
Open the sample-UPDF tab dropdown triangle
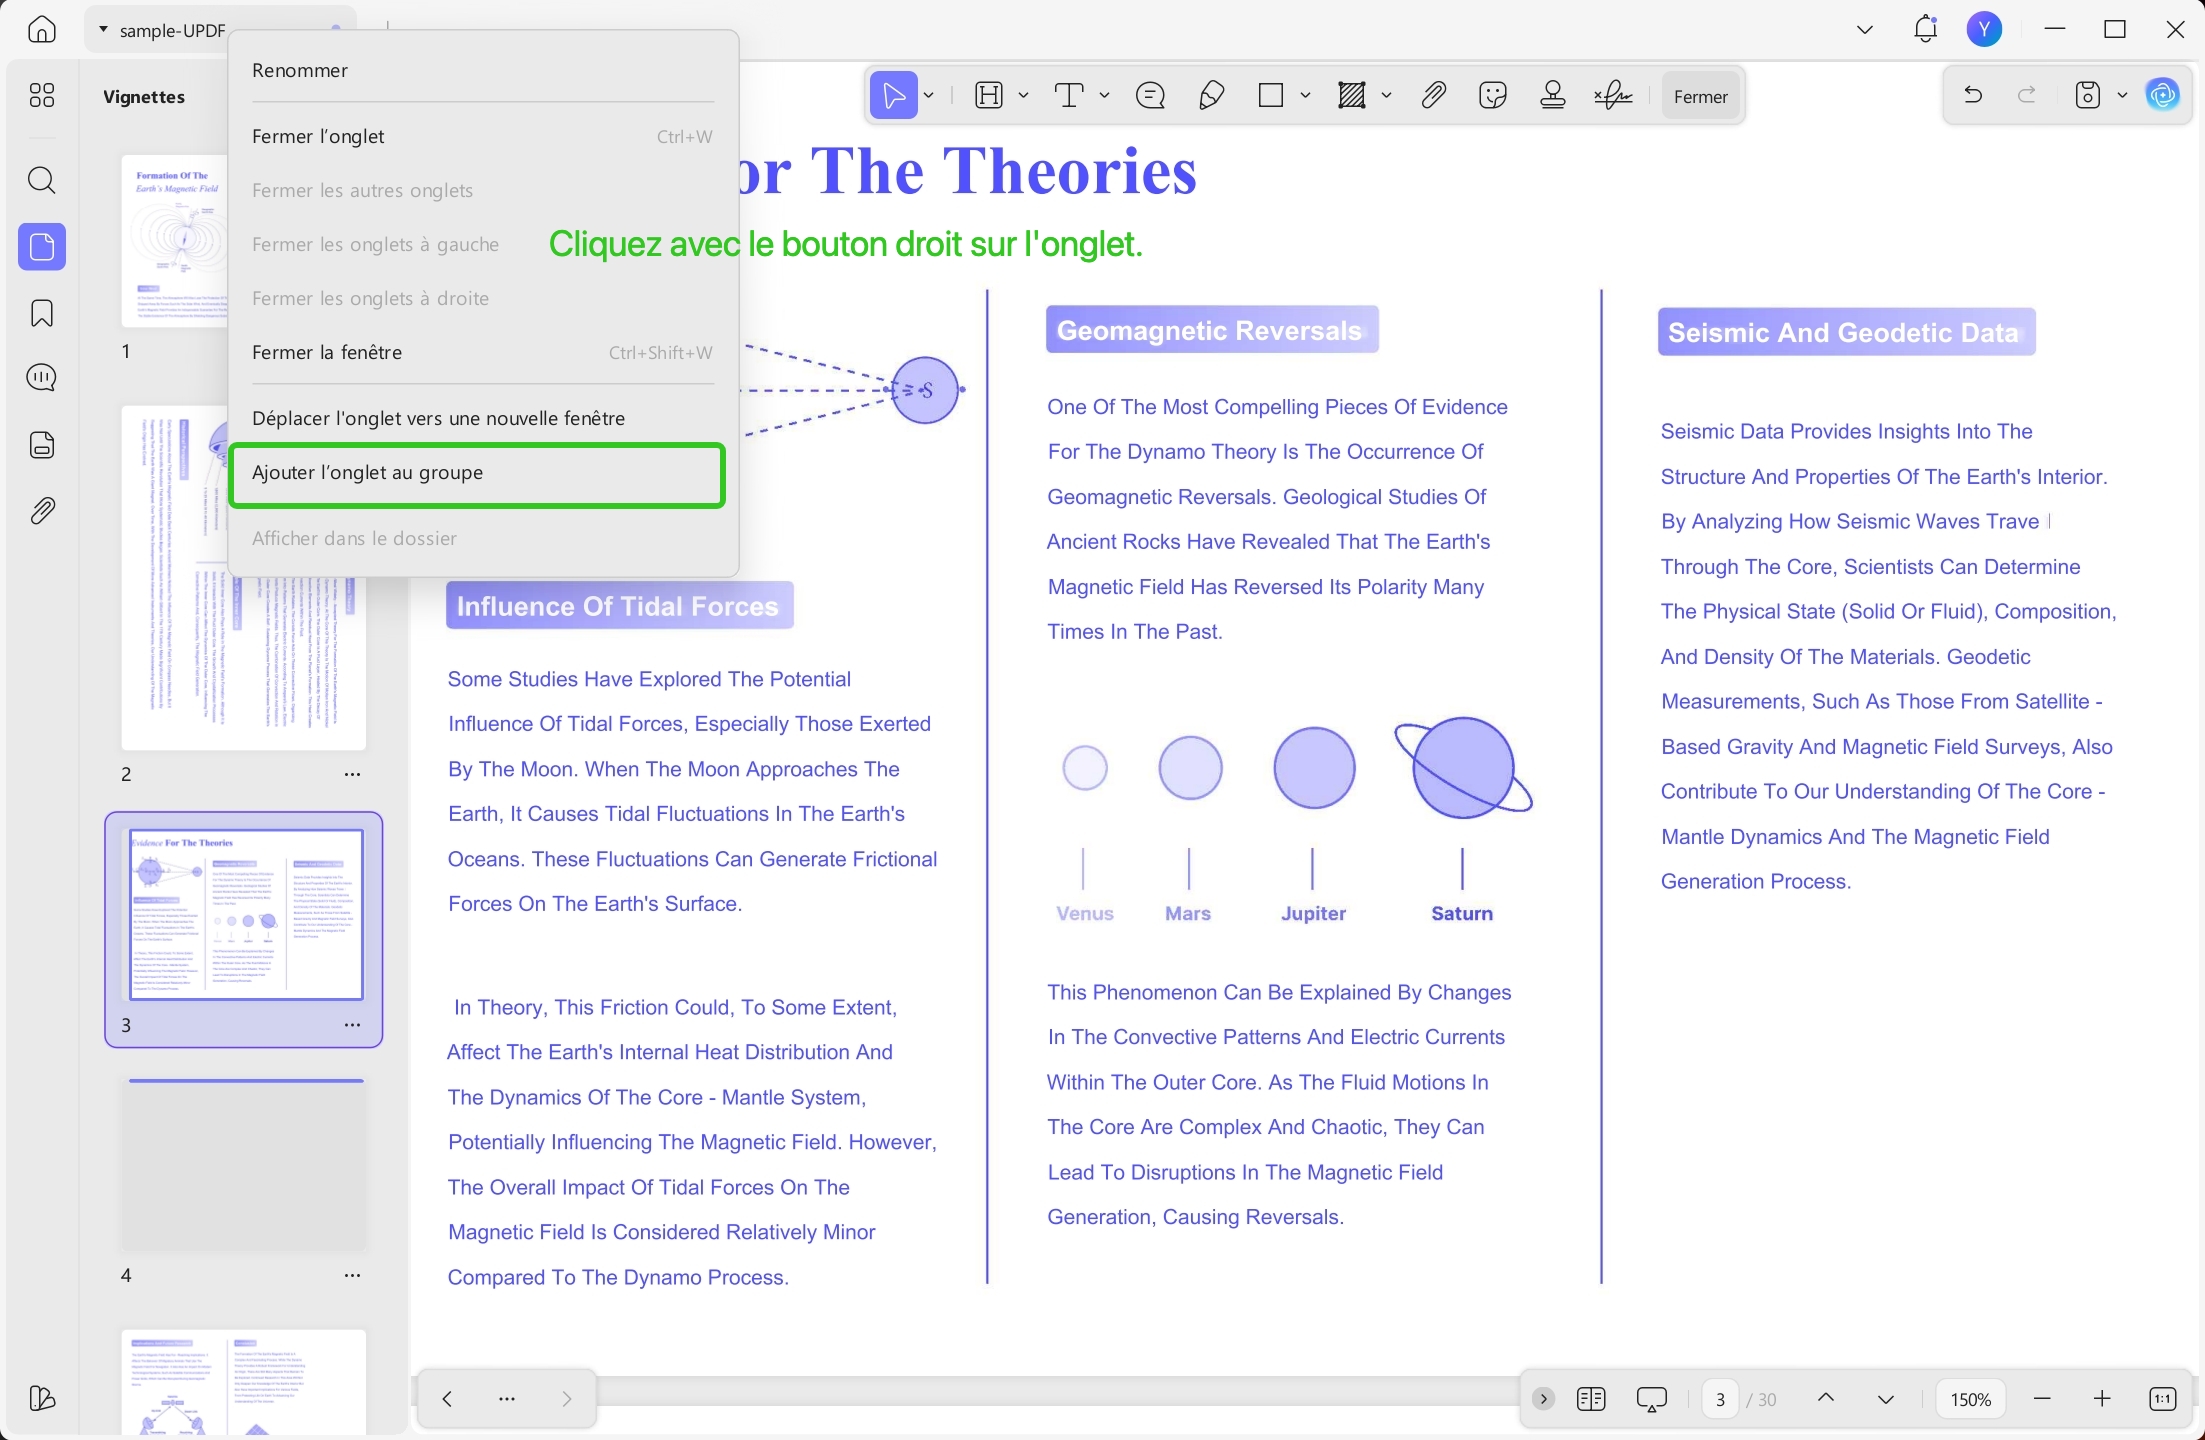[x=103, y=30]
